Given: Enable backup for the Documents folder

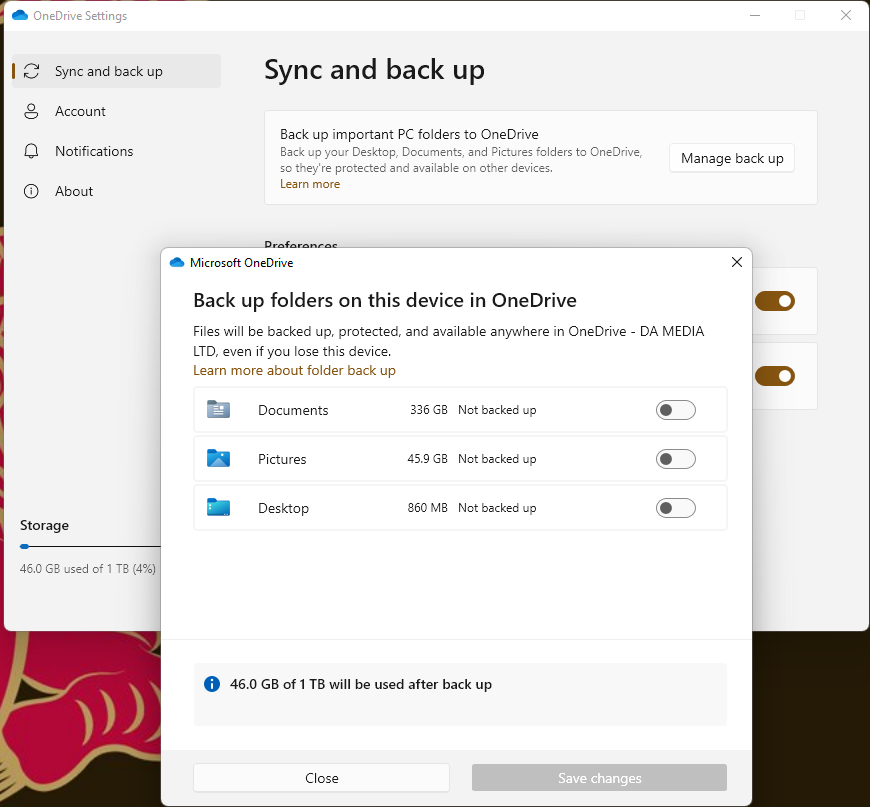Looking at the screenshot, I should click(x=675, y=410).
